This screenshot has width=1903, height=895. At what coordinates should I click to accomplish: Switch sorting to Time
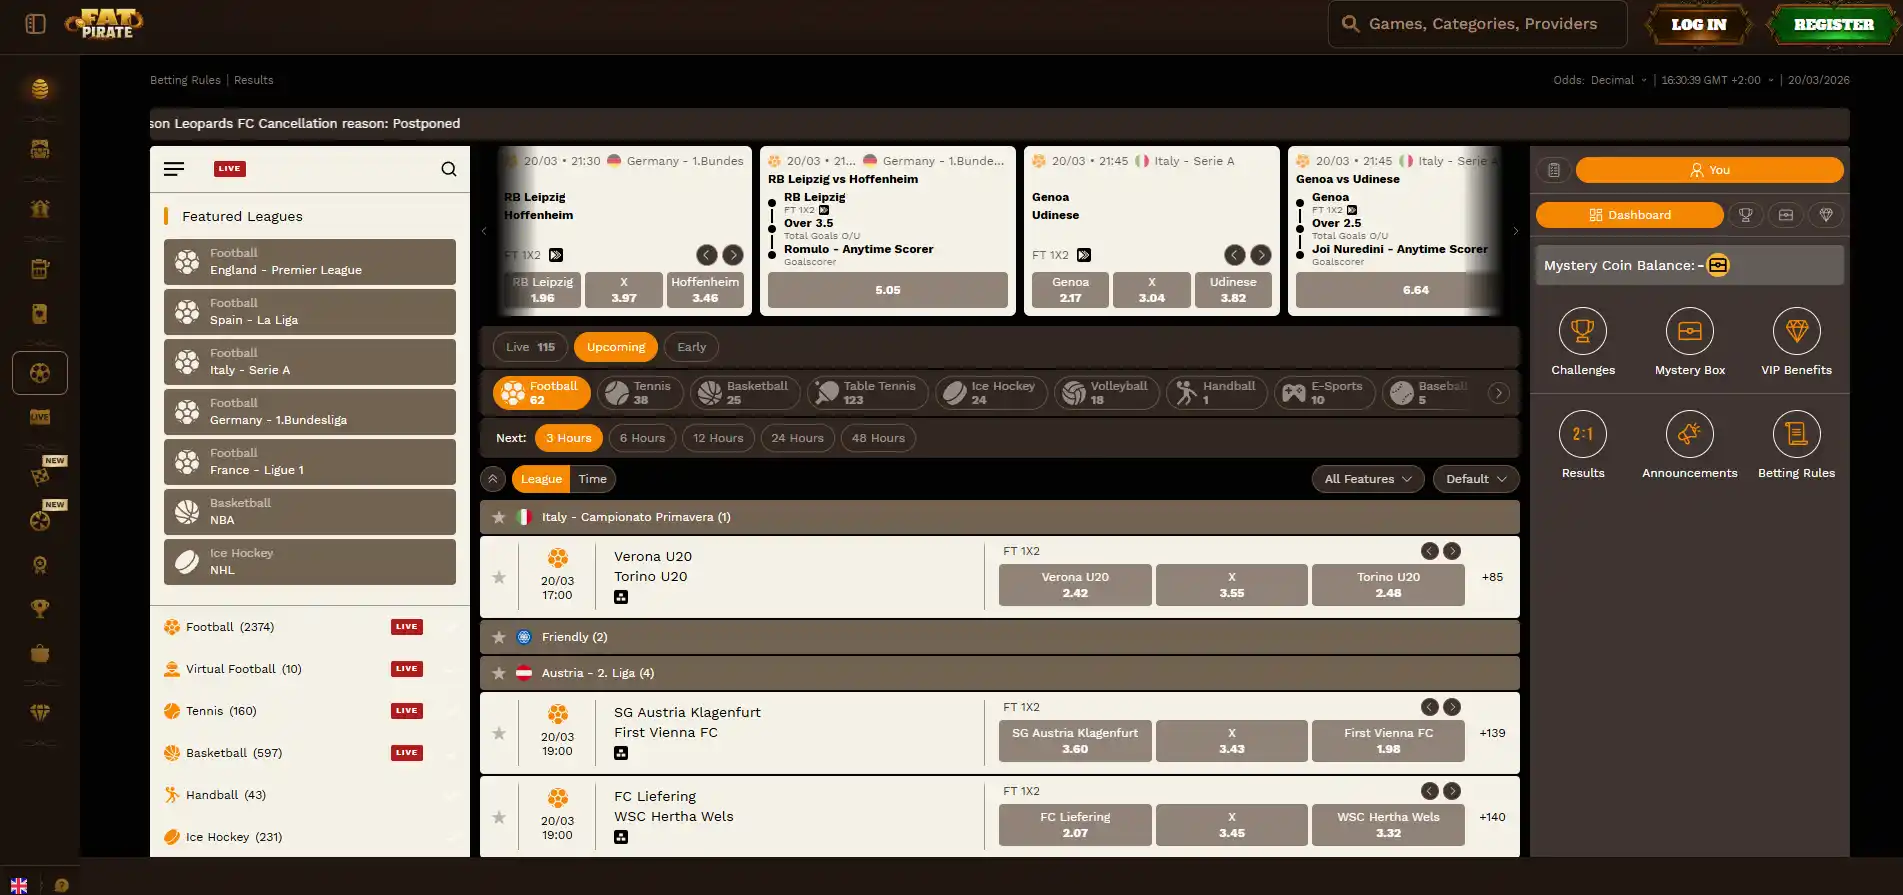click(x=592, y=479)
